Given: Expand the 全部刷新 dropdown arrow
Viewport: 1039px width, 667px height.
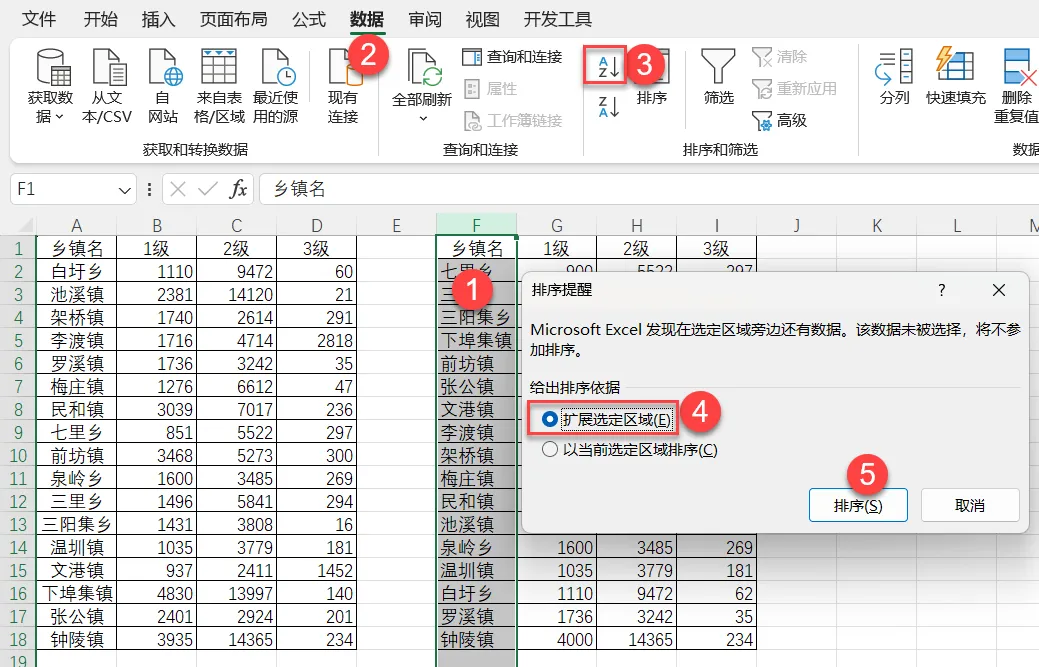Looking at the screenshot, I should pos(423,119).
